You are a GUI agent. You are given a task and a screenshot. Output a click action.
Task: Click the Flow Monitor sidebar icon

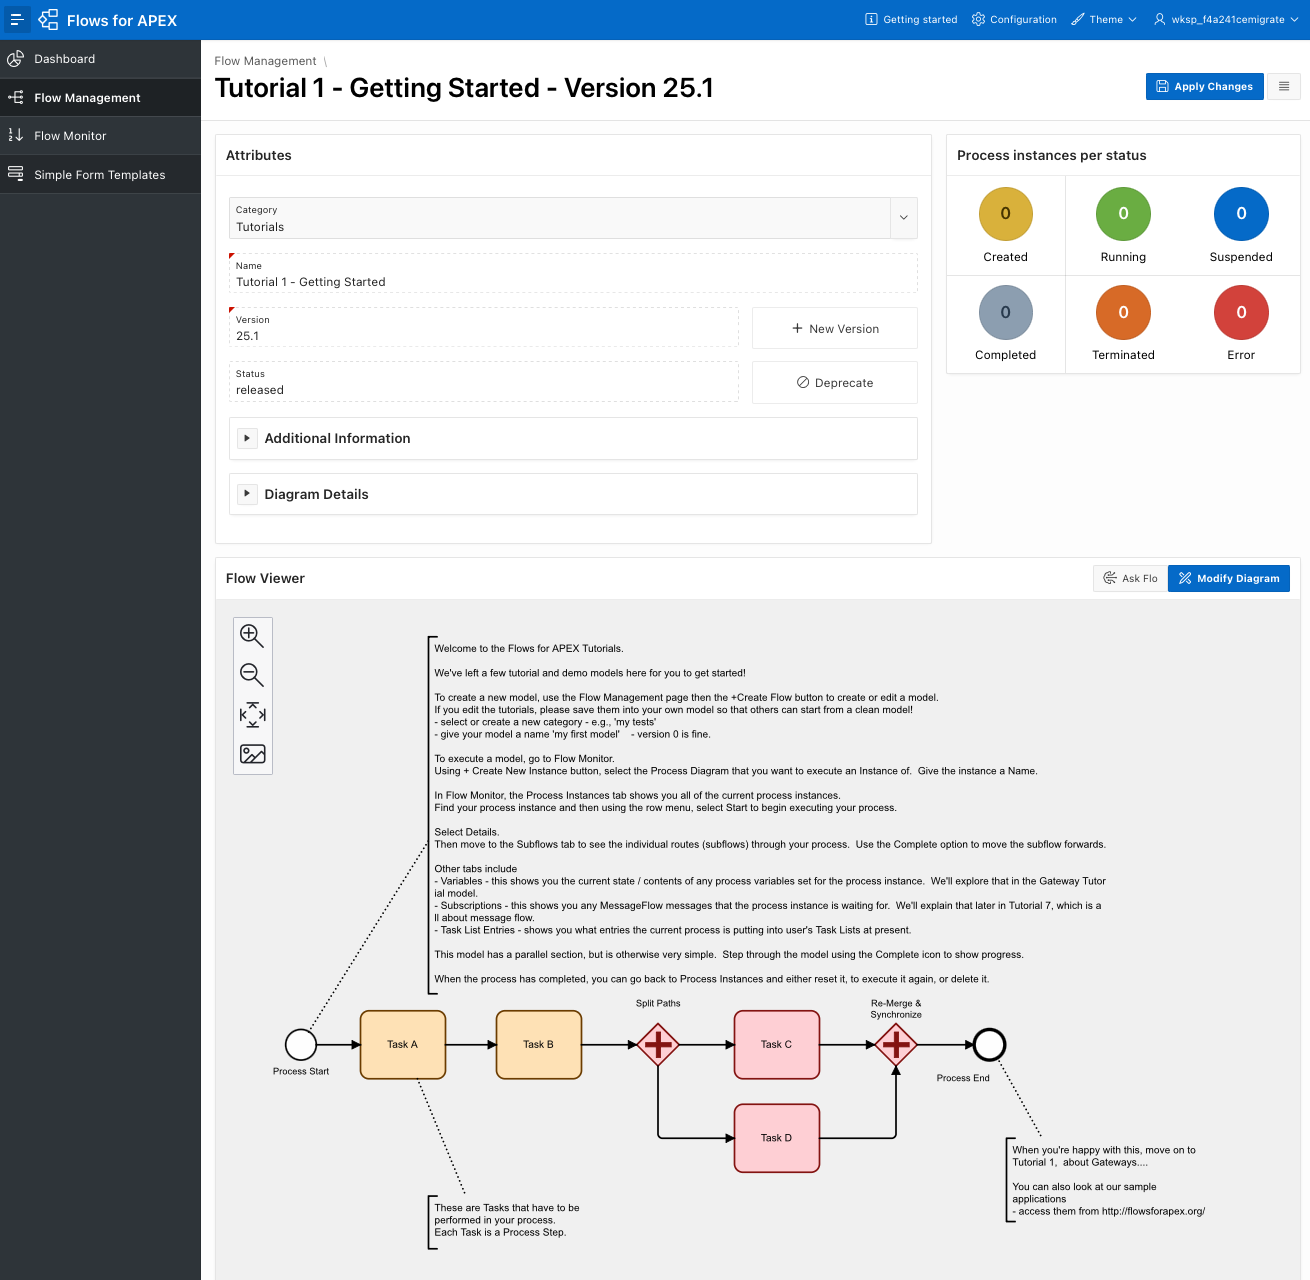[16, 135]
